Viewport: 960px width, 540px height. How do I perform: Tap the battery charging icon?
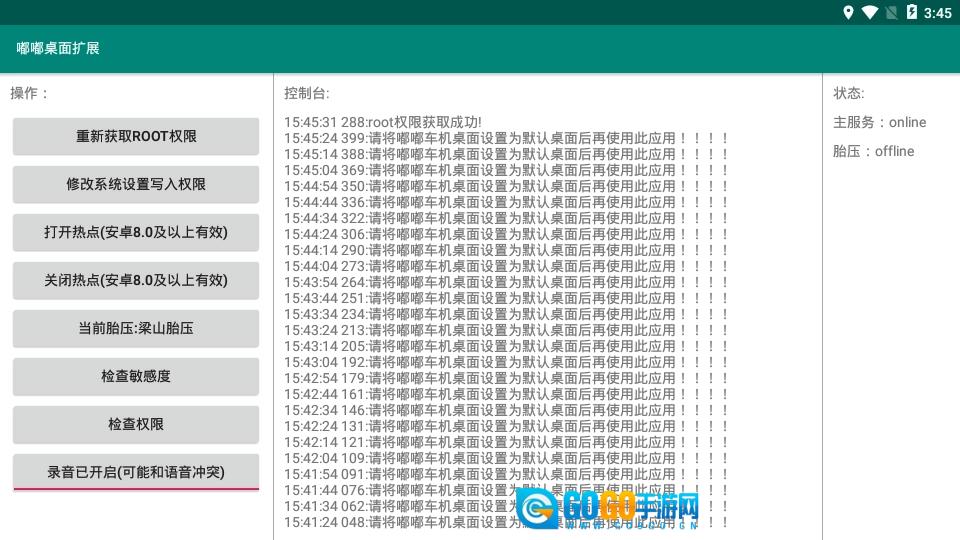pyautogui.click(x=911, y=13)
